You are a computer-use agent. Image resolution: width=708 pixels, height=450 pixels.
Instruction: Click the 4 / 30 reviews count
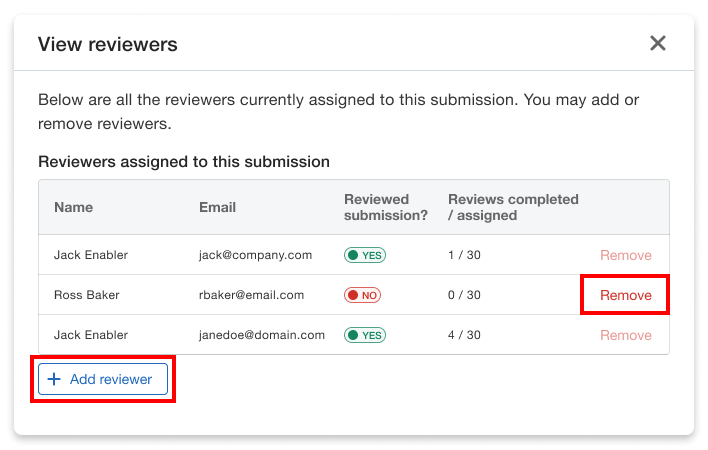pyautogui.click(x=464, y=335)
